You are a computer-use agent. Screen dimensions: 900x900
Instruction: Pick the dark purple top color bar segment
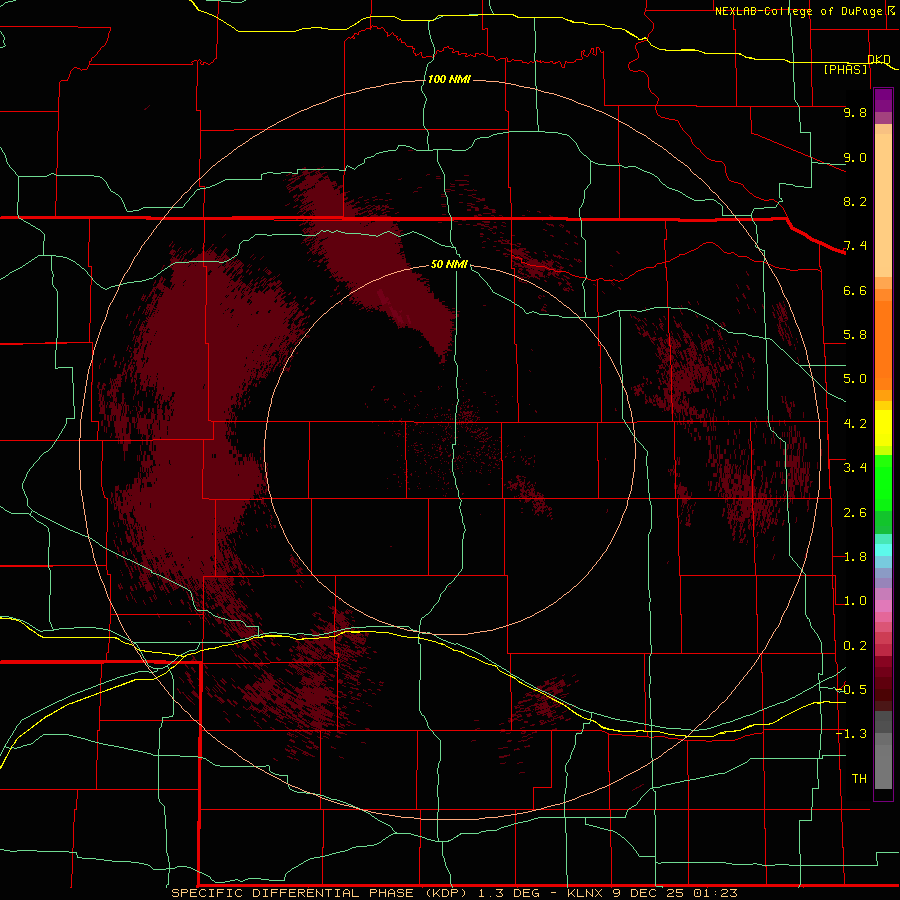click(x=883, y=96)
